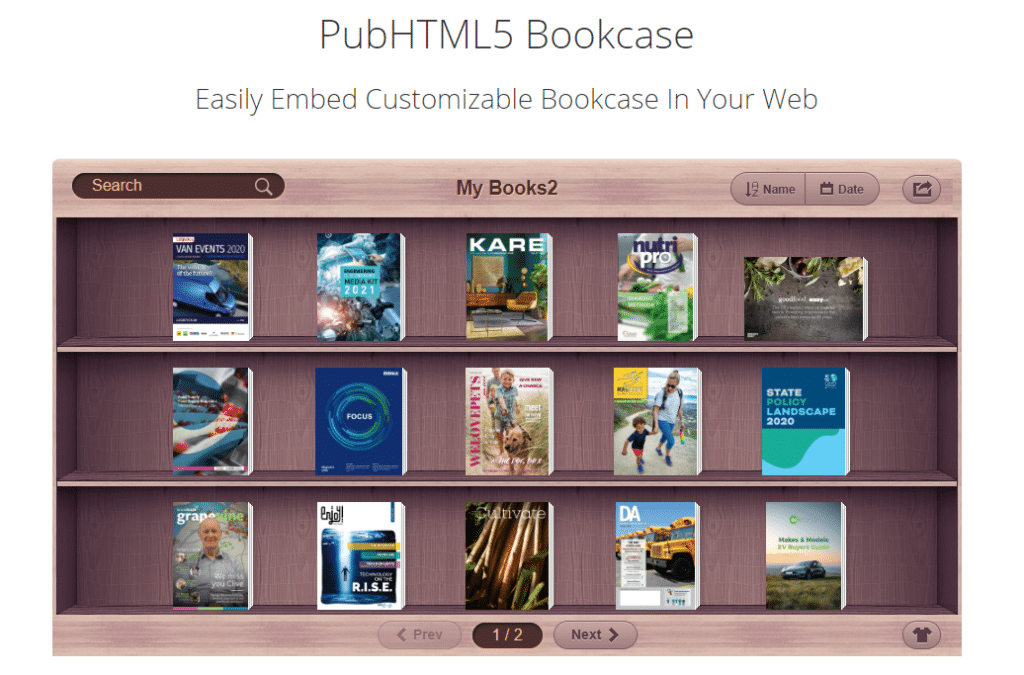Open Makes & Models EV Buyers Guide

(804, 556)
